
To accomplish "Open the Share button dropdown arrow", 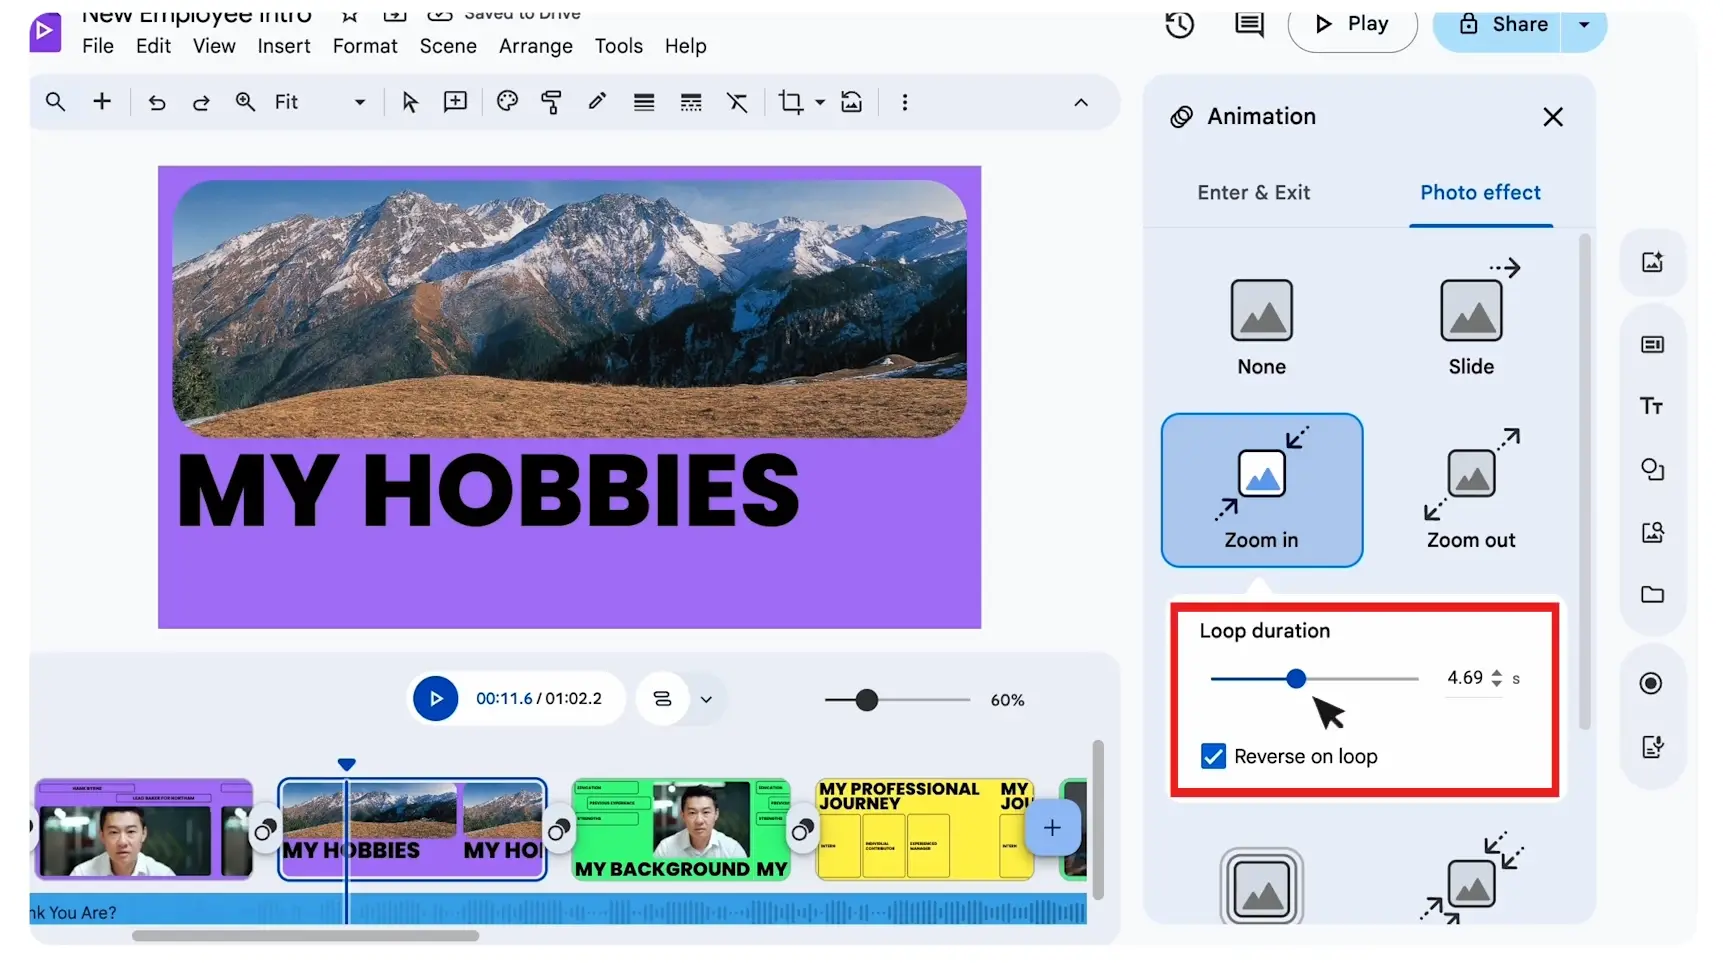I will (x=1584, y=25).
